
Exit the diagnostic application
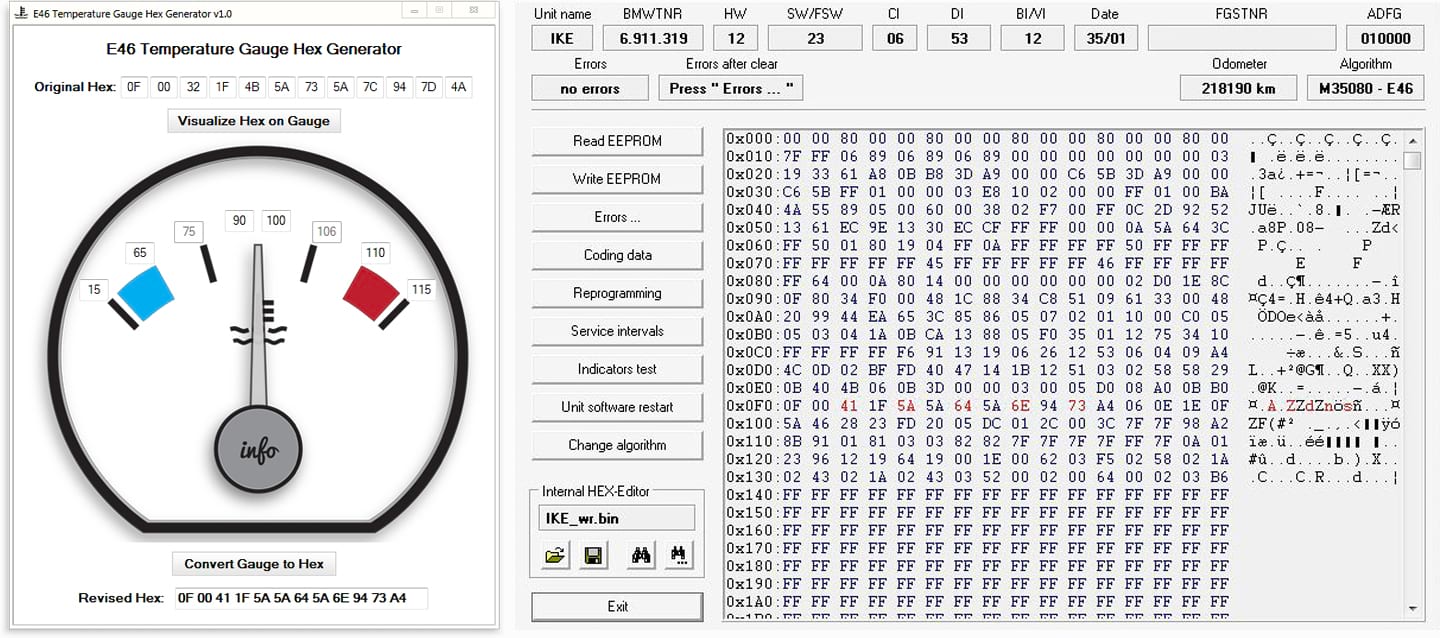click(617, 606)
